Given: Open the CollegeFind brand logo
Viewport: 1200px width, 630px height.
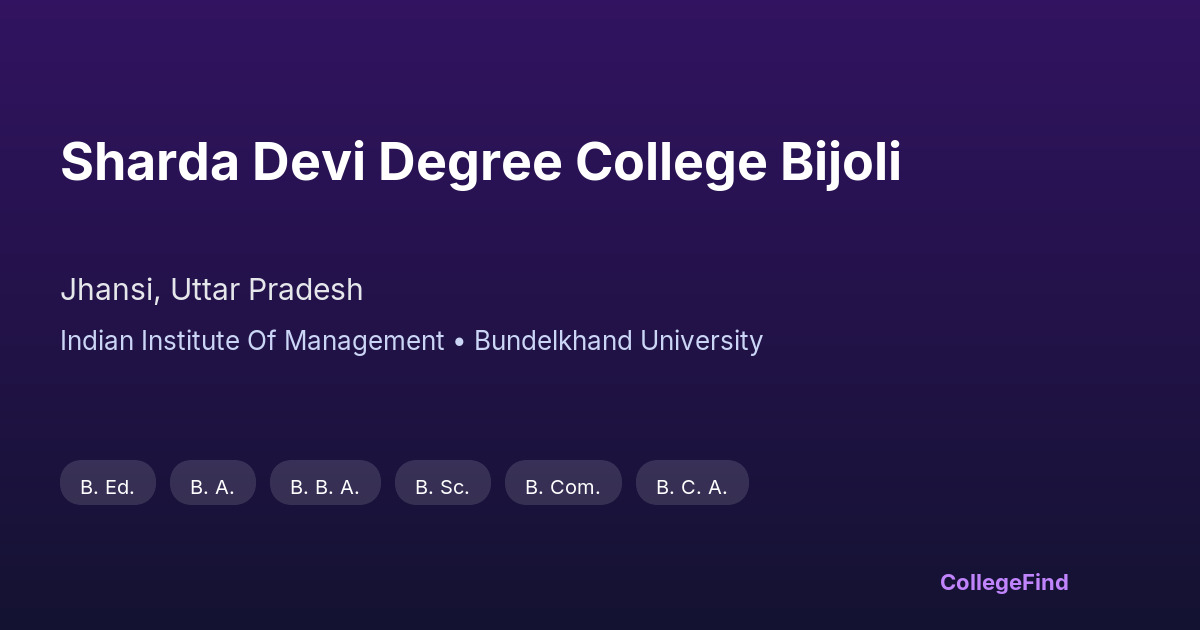Looking at the screenshot, I should pyautogui.click(x=1004, y=582).
